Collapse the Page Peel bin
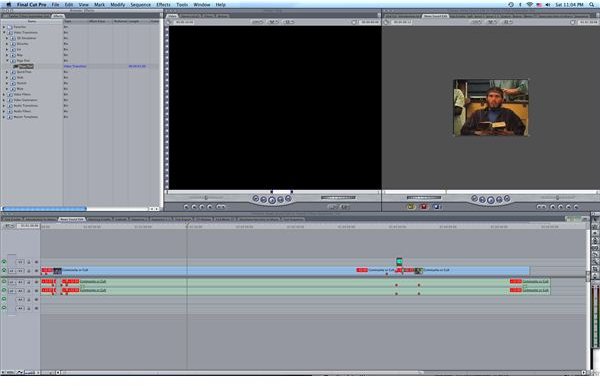600x386 pixels. (x=7, y=60)
